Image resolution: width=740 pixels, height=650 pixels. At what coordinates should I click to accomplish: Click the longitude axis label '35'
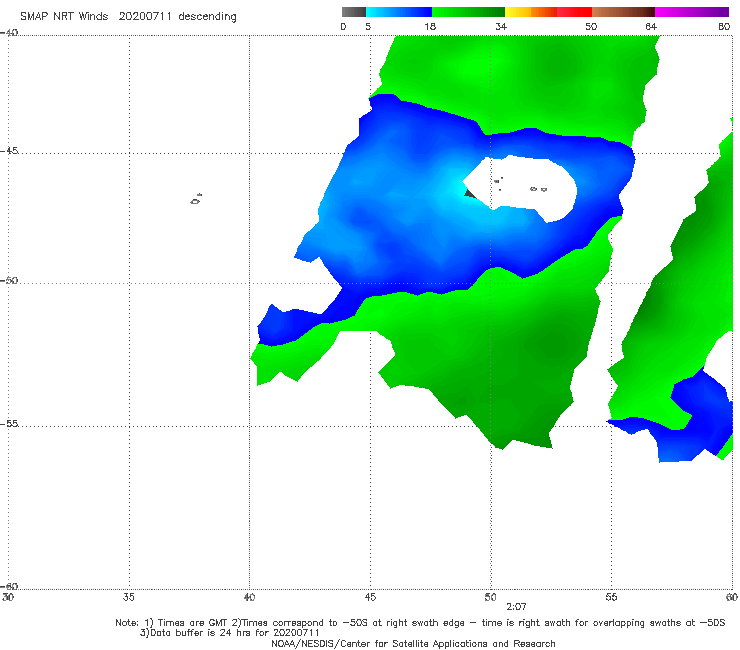click(x=128, y=597)
